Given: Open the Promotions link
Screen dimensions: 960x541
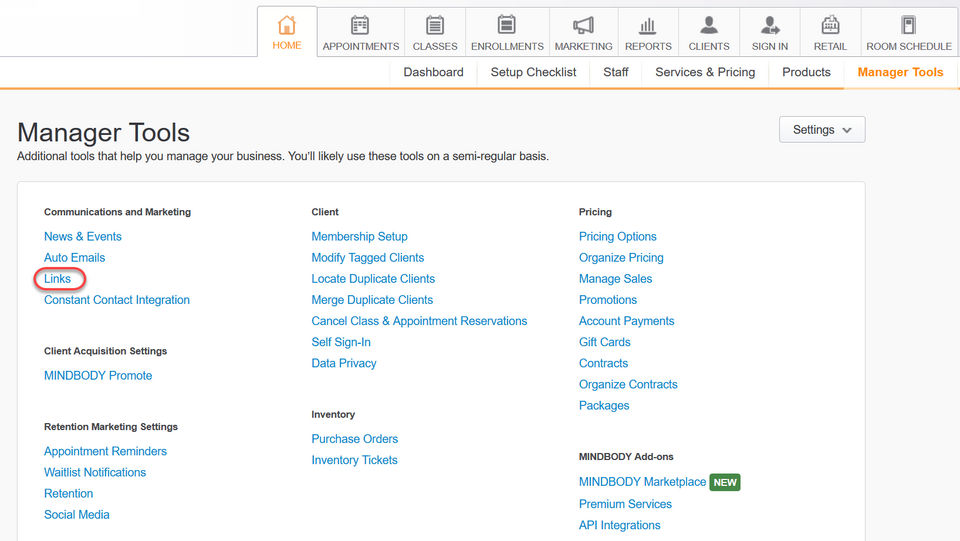Looking at the screenshot, I should [x=608, y=300].
